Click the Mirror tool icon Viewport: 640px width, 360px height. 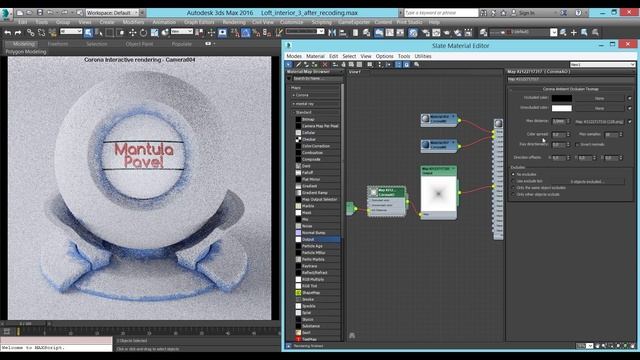point(332,32)
